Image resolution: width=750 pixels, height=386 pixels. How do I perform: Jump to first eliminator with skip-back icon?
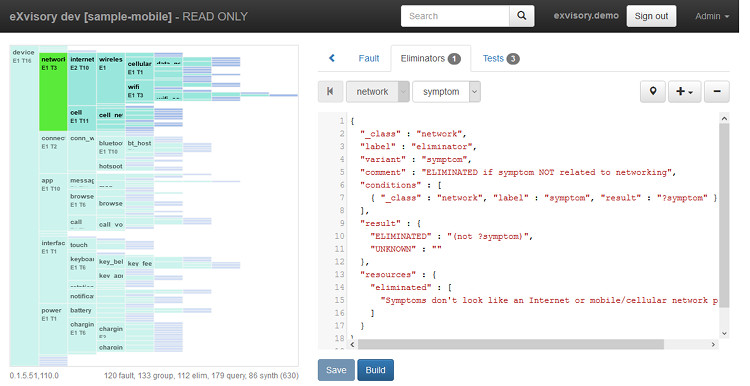pos(330,91)
